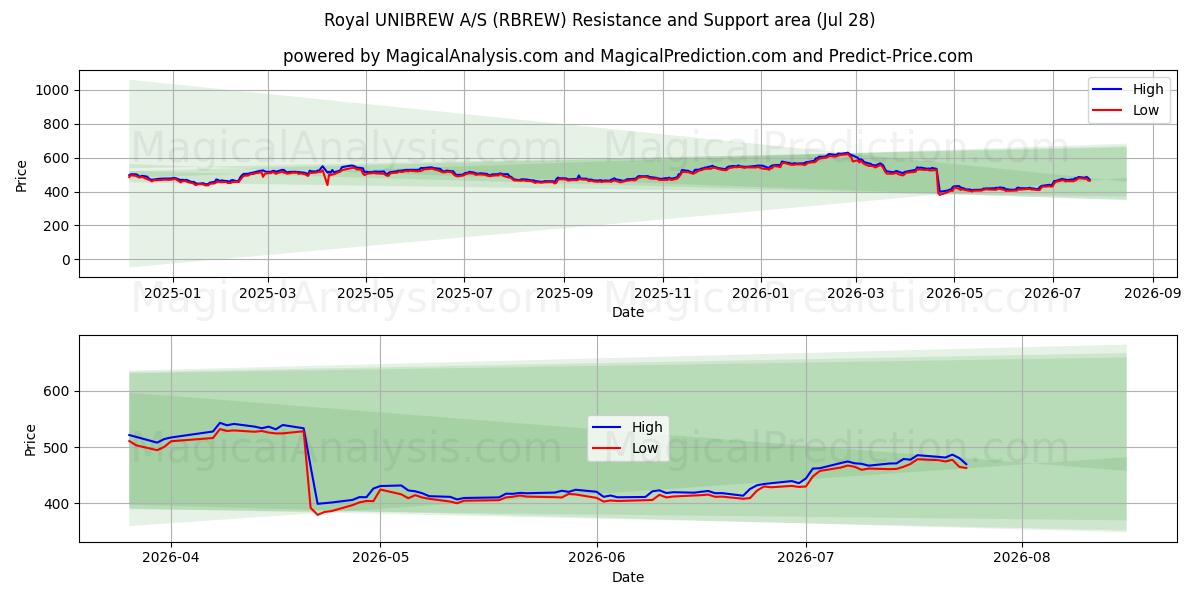The height and width of the screenshot is (600, 1200).
Task: Click the 'Price' axis label of top chart
Action: [x=22, y=174]
